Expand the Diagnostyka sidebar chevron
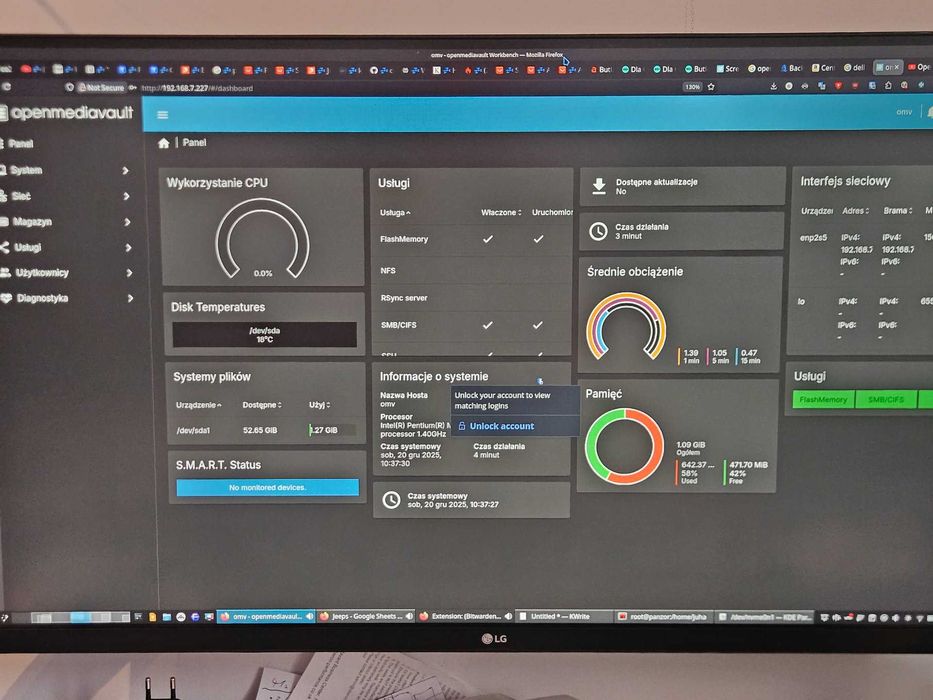The height and width of the screenshot is (700, 933). click(130, 298)
